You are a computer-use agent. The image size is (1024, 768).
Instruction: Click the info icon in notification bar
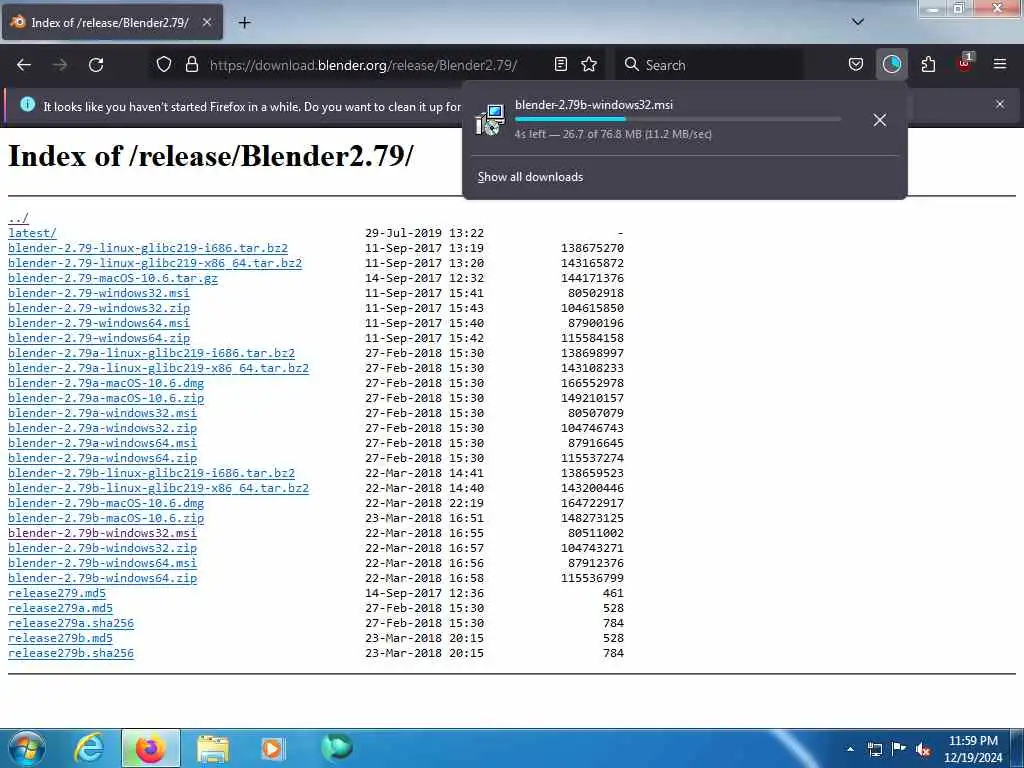[x=27, y=104]
